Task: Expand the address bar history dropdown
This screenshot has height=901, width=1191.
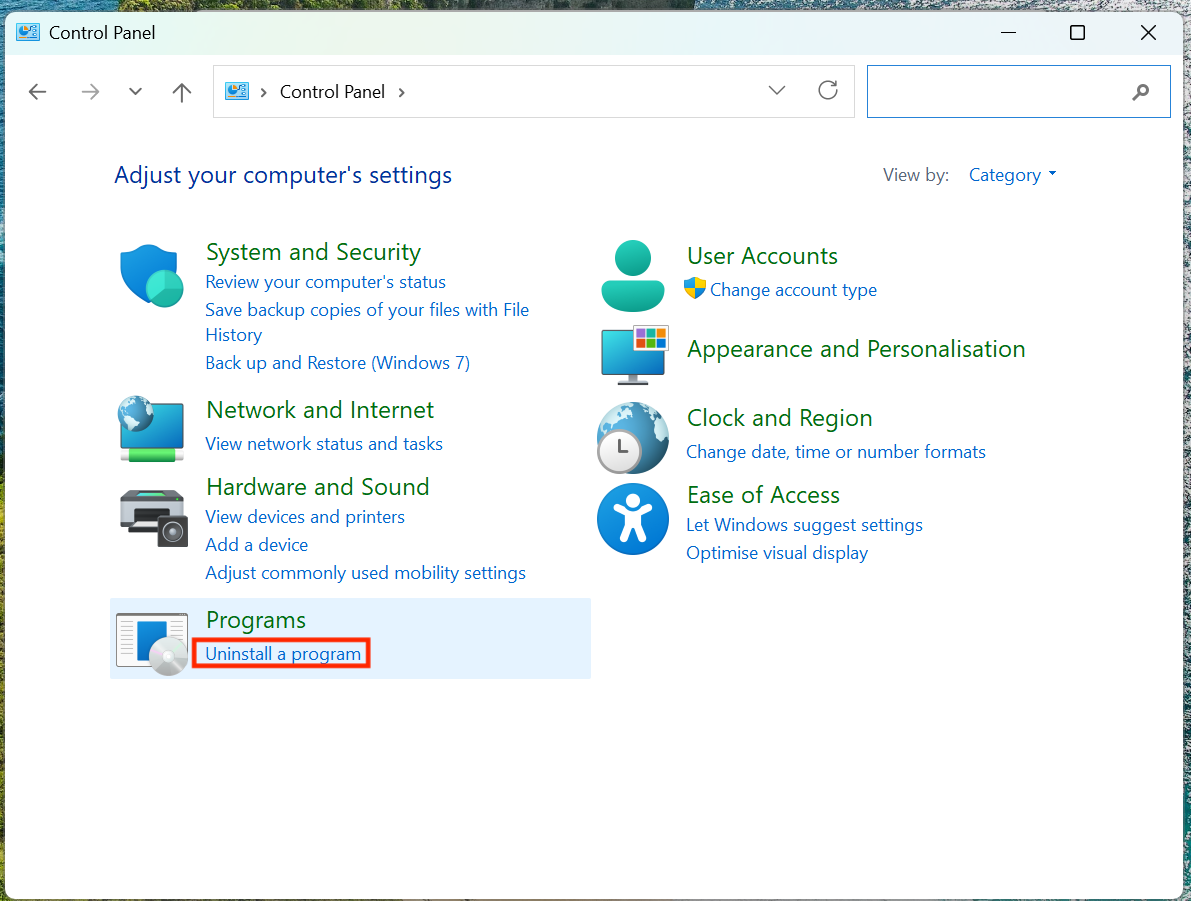Action: pos(777,90)
